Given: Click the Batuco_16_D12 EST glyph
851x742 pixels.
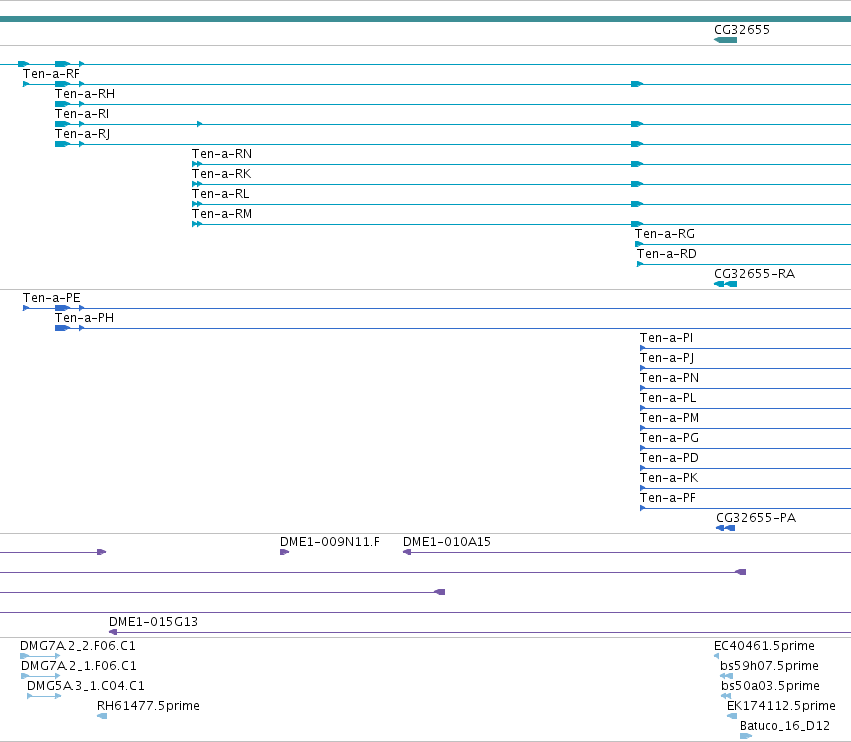Looking at the screenshot, I should pyautogui.click(x=746, y=736).
